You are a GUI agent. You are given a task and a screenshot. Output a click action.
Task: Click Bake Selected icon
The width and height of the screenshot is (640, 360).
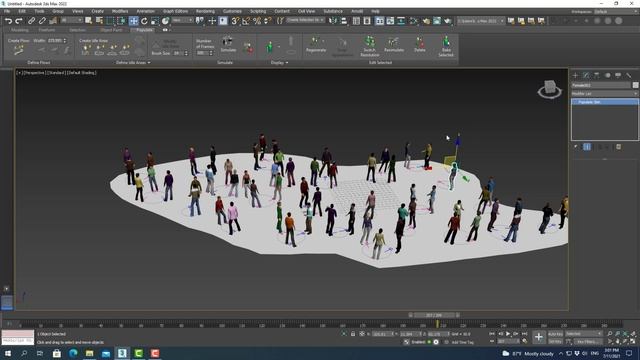pyautogui.click(x=446, y=46)
